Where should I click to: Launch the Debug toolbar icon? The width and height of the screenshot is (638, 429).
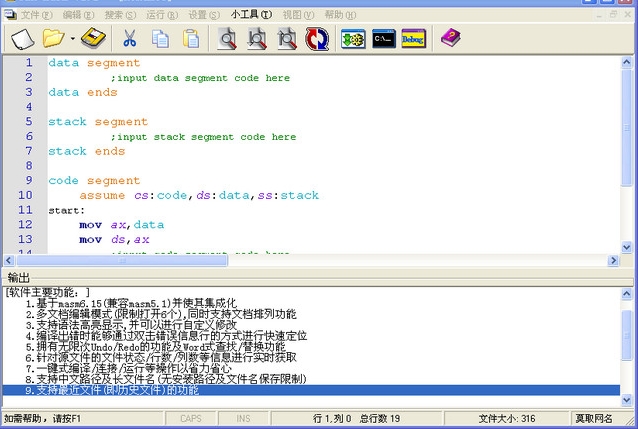click(412, 39)
